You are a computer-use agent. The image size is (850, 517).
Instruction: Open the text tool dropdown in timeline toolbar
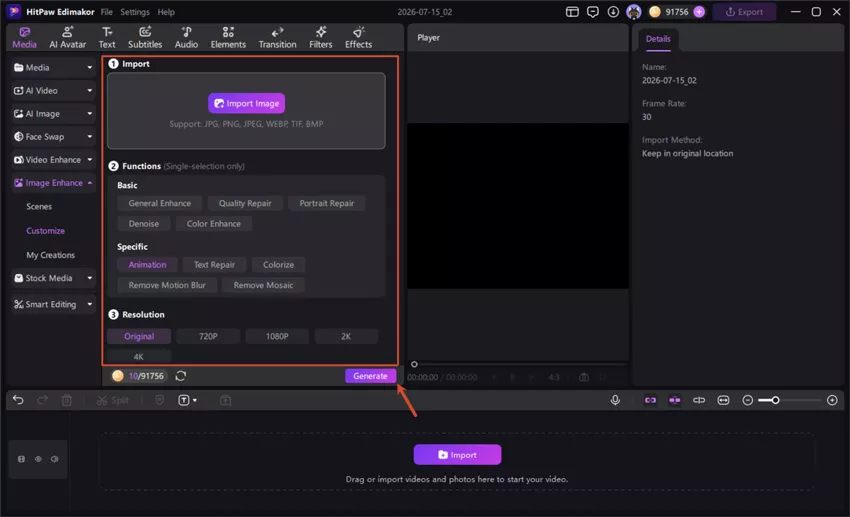click(x=188, y=400)
